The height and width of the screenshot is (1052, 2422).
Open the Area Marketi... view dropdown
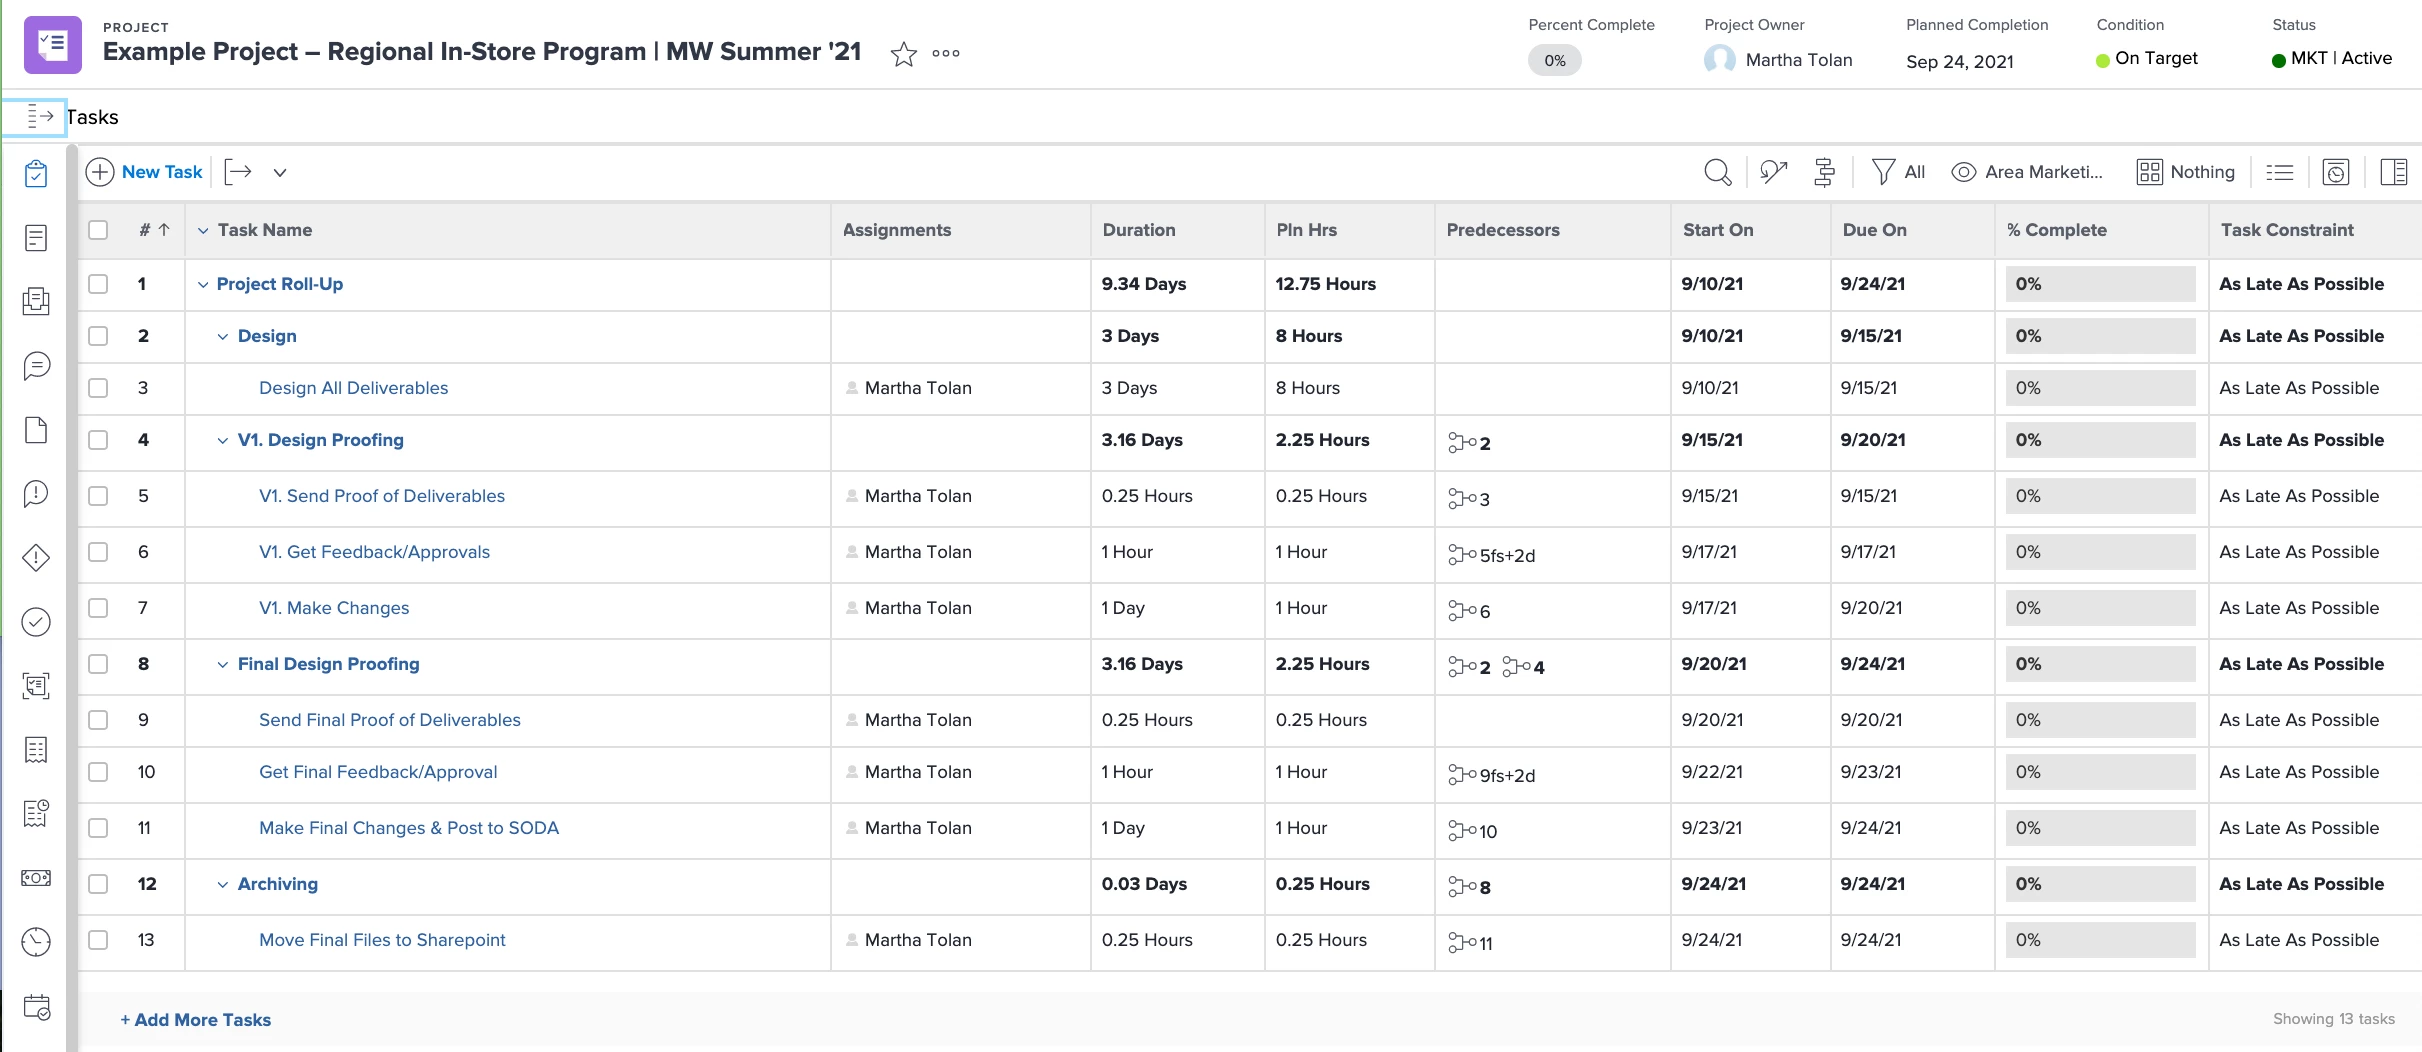click(2027, 172)
